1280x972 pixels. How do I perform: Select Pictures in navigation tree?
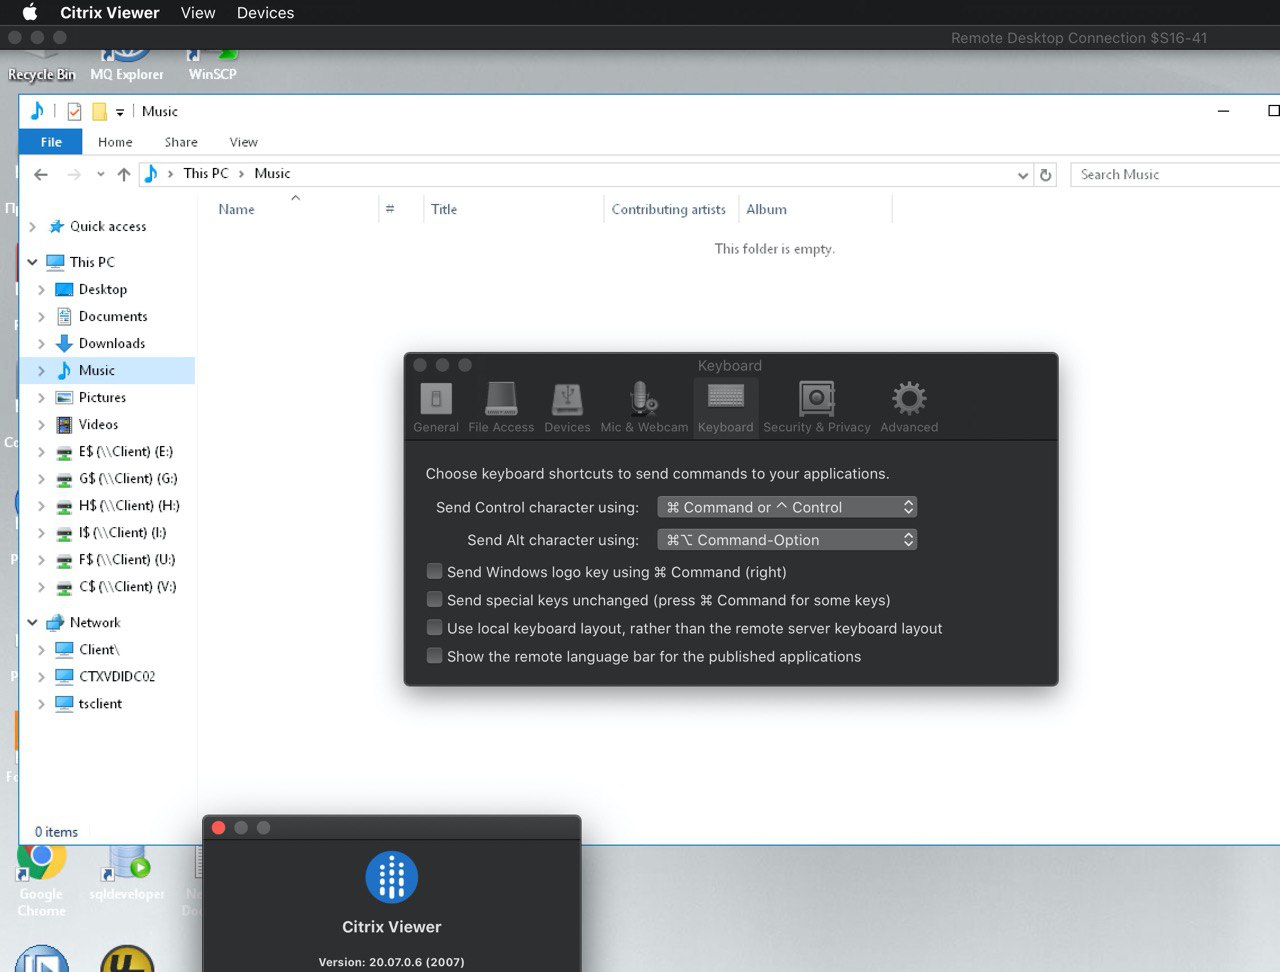[x=102, y=397]
